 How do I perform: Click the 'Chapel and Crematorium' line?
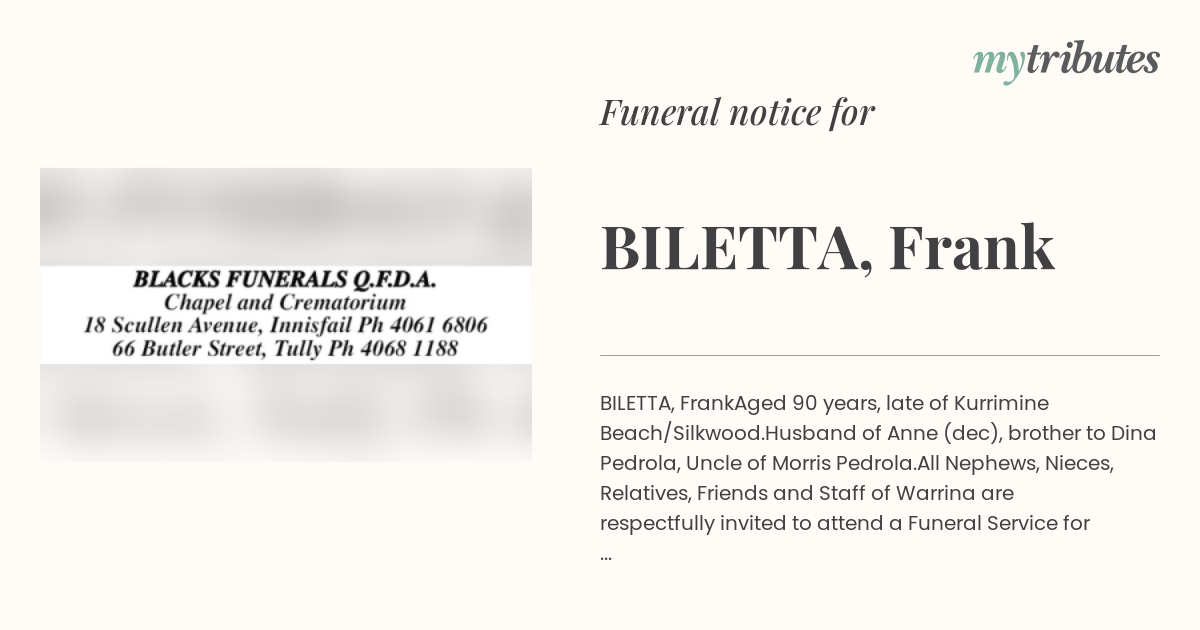[x=285, y=302]
